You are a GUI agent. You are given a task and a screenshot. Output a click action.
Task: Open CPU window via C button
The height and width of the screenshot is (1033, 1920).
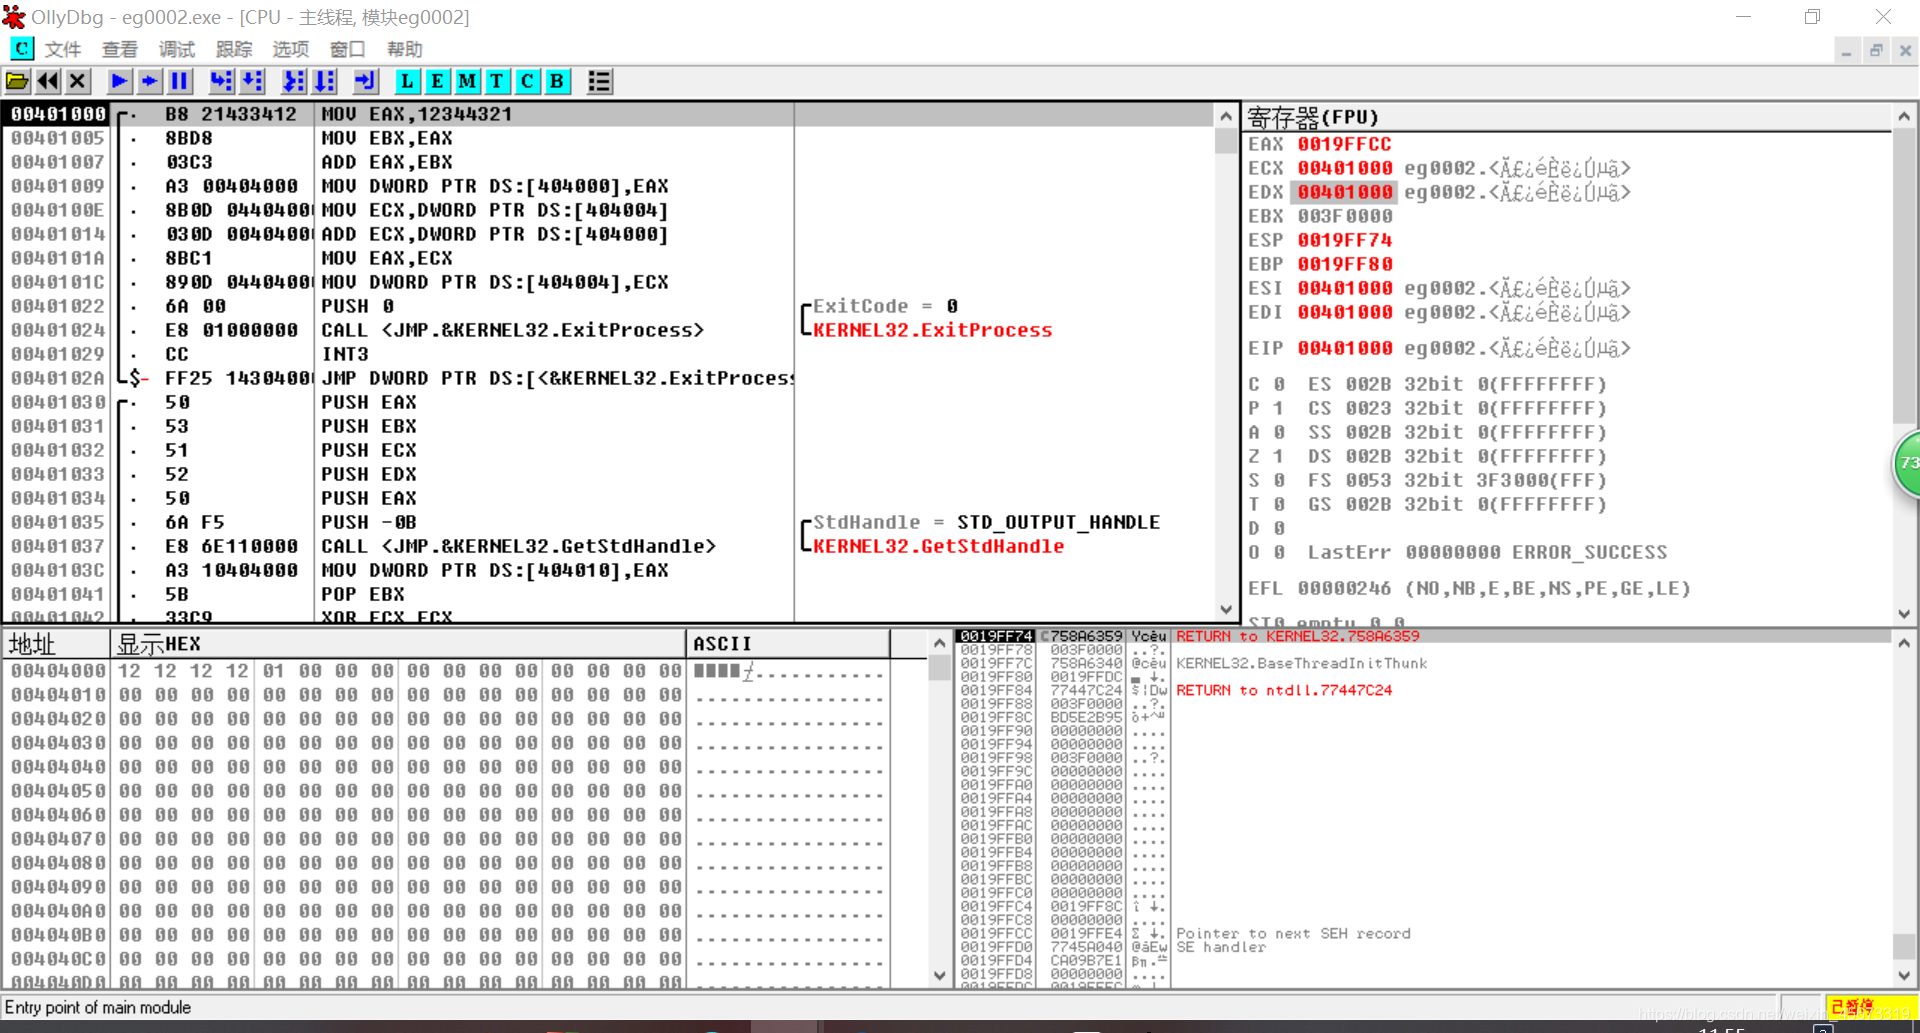coord(527,82)
